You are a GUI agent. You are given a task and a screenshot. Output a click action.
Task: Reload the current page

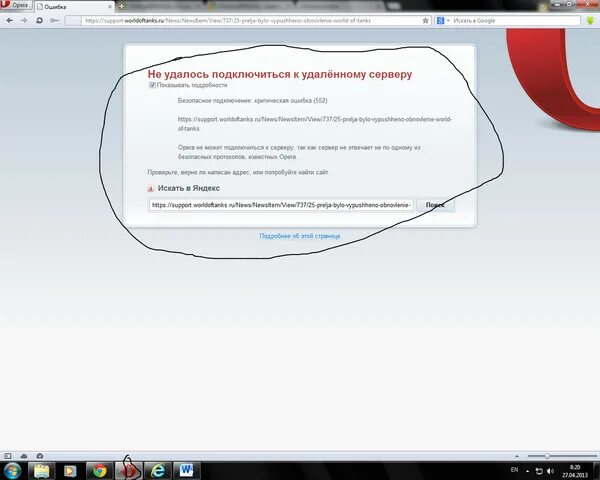39,20
